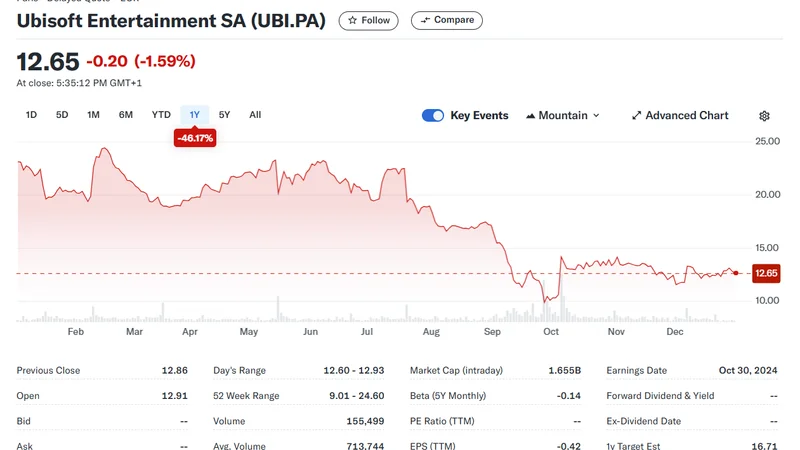The height and width of the screenshot is (450, 800).
Task: Select the 5D time range
Action: (x=62, y=115)
